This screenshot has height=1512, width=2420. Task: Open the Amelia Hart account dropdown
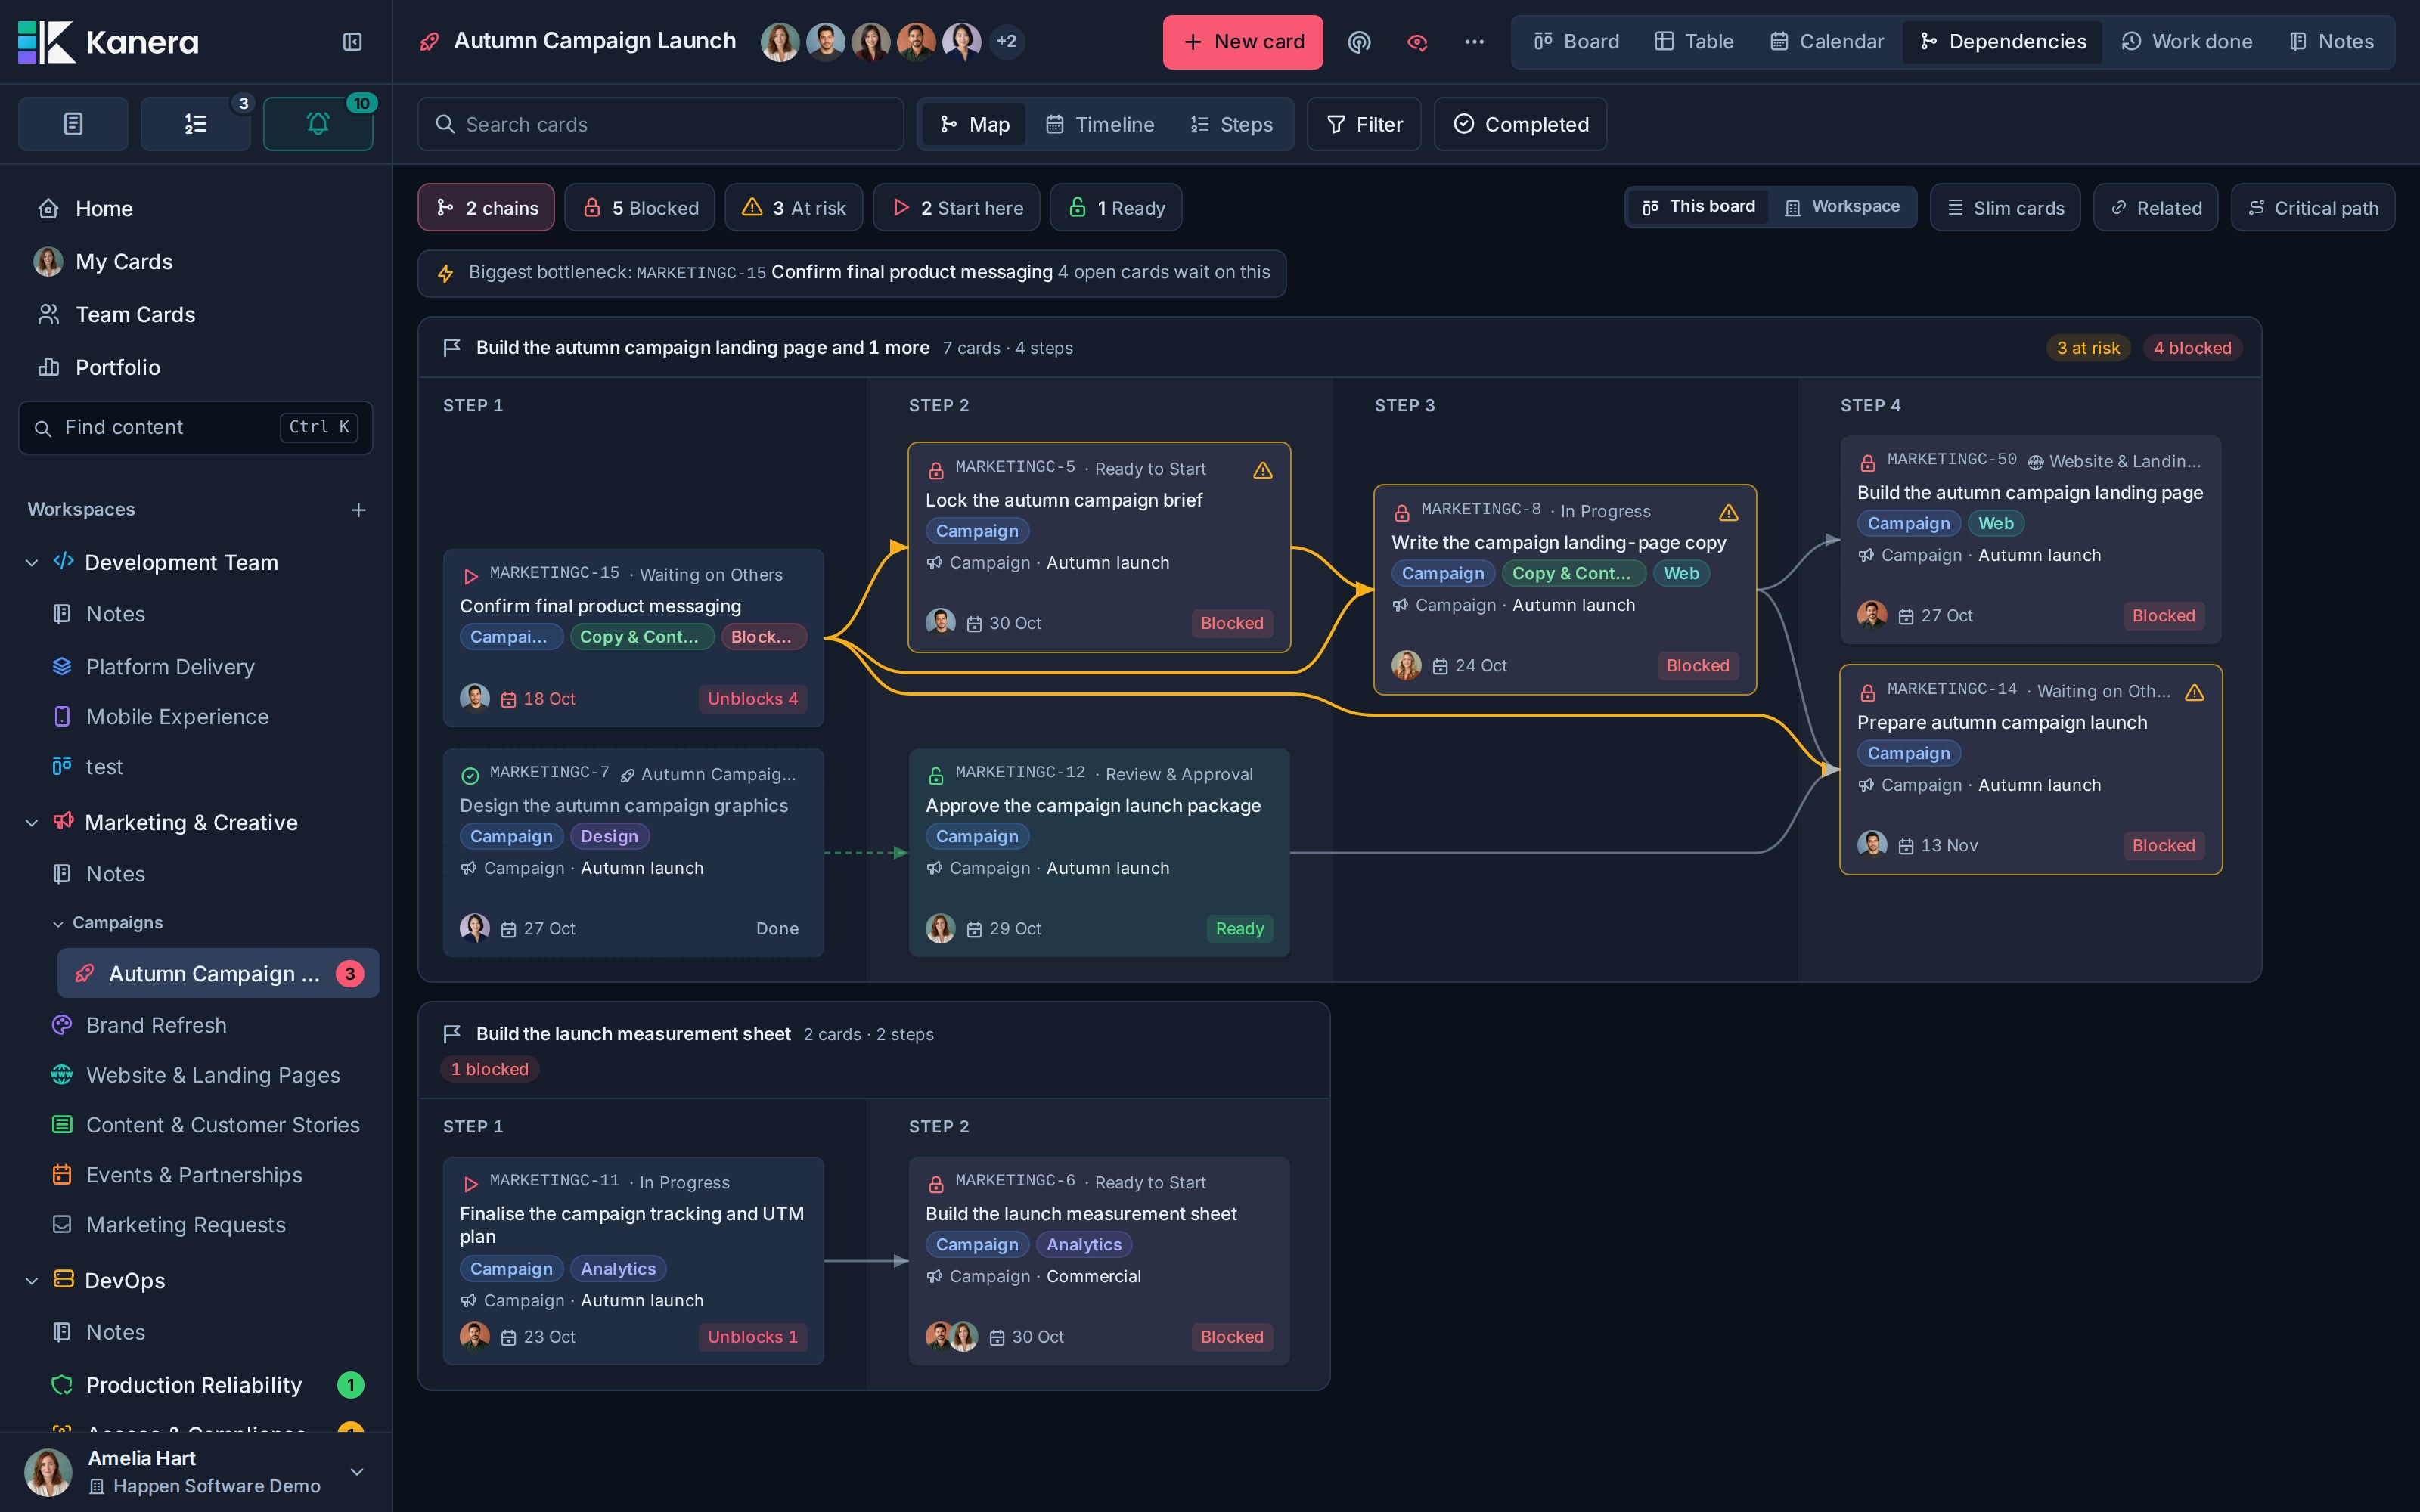click(357, 1471)
